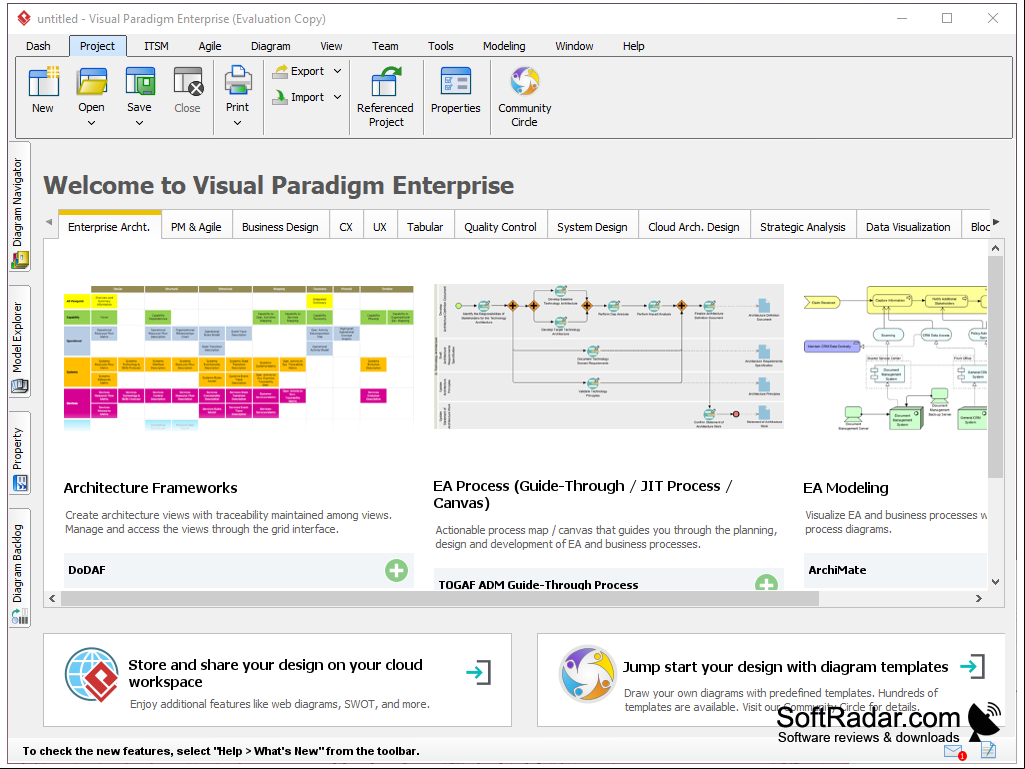This screenshot has width=1025, height=769.
Task: Expand the Open dropdown arrow
Action: click(x=92, y=123)
